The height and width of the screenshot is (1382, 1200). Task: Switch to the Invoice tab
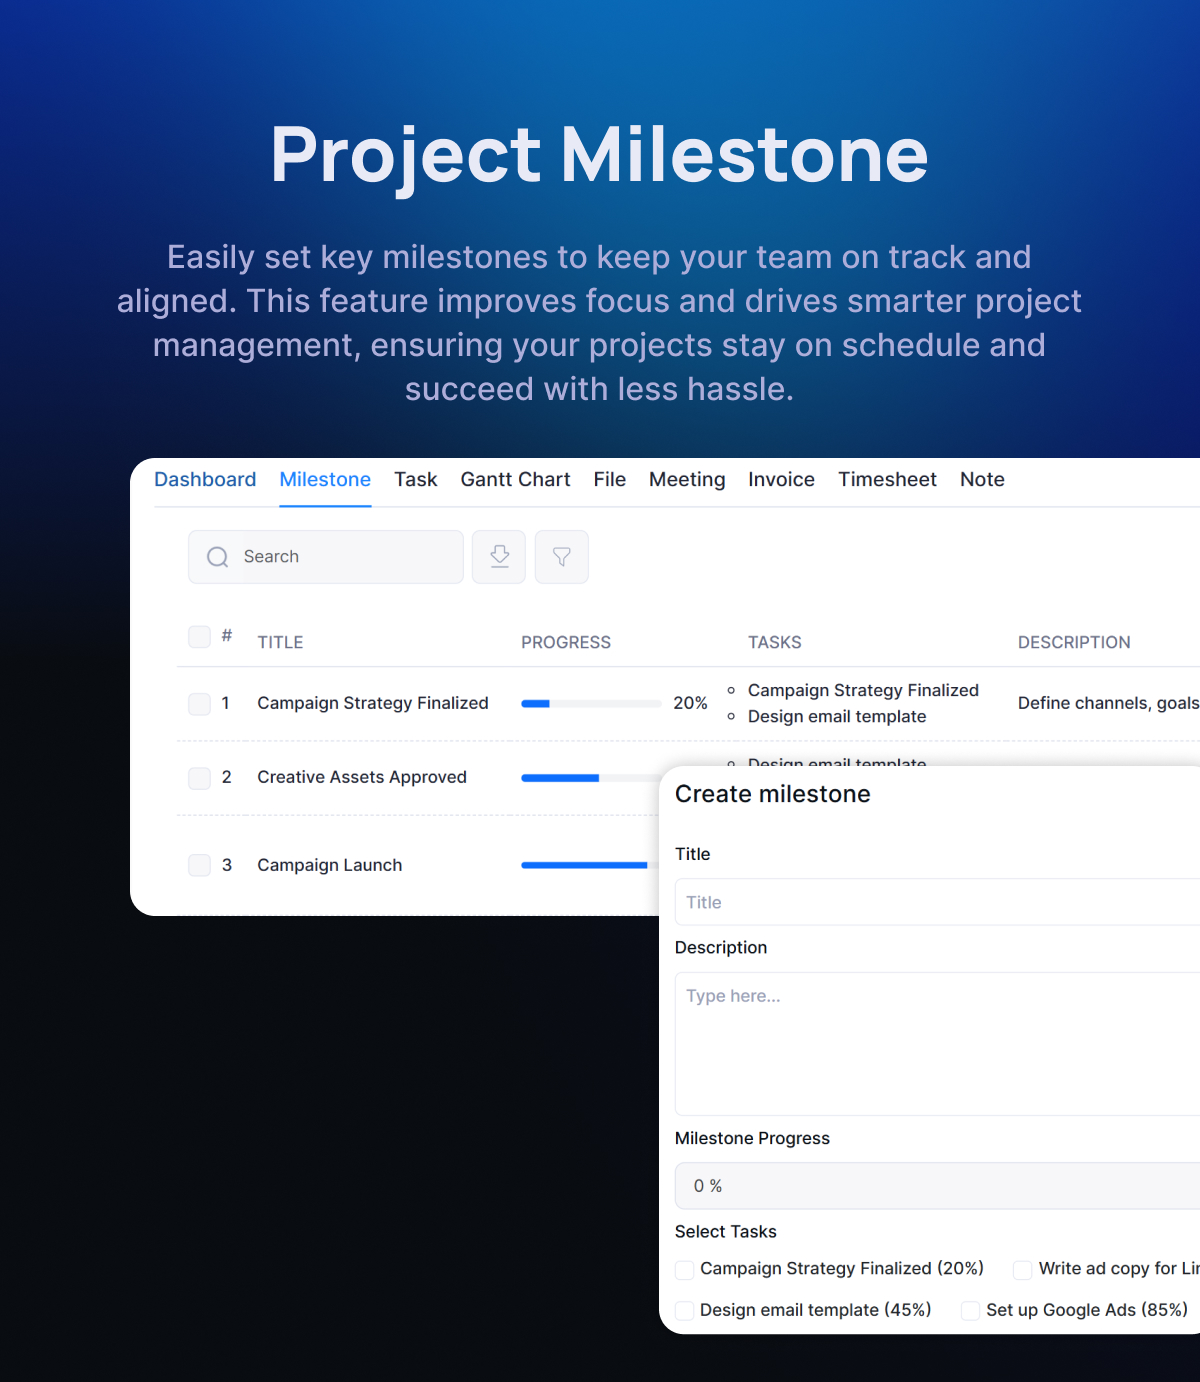coord(781,479)
